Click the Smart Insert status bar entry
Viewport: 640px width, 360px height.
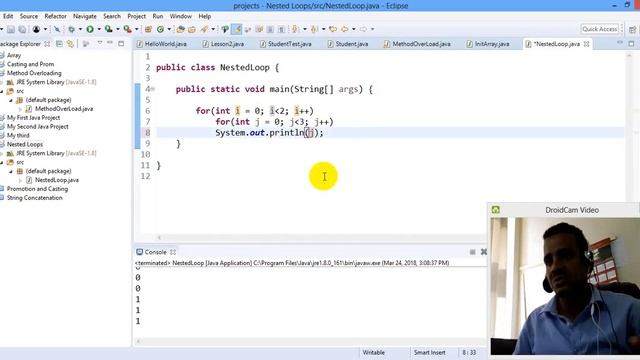(429, 352)
